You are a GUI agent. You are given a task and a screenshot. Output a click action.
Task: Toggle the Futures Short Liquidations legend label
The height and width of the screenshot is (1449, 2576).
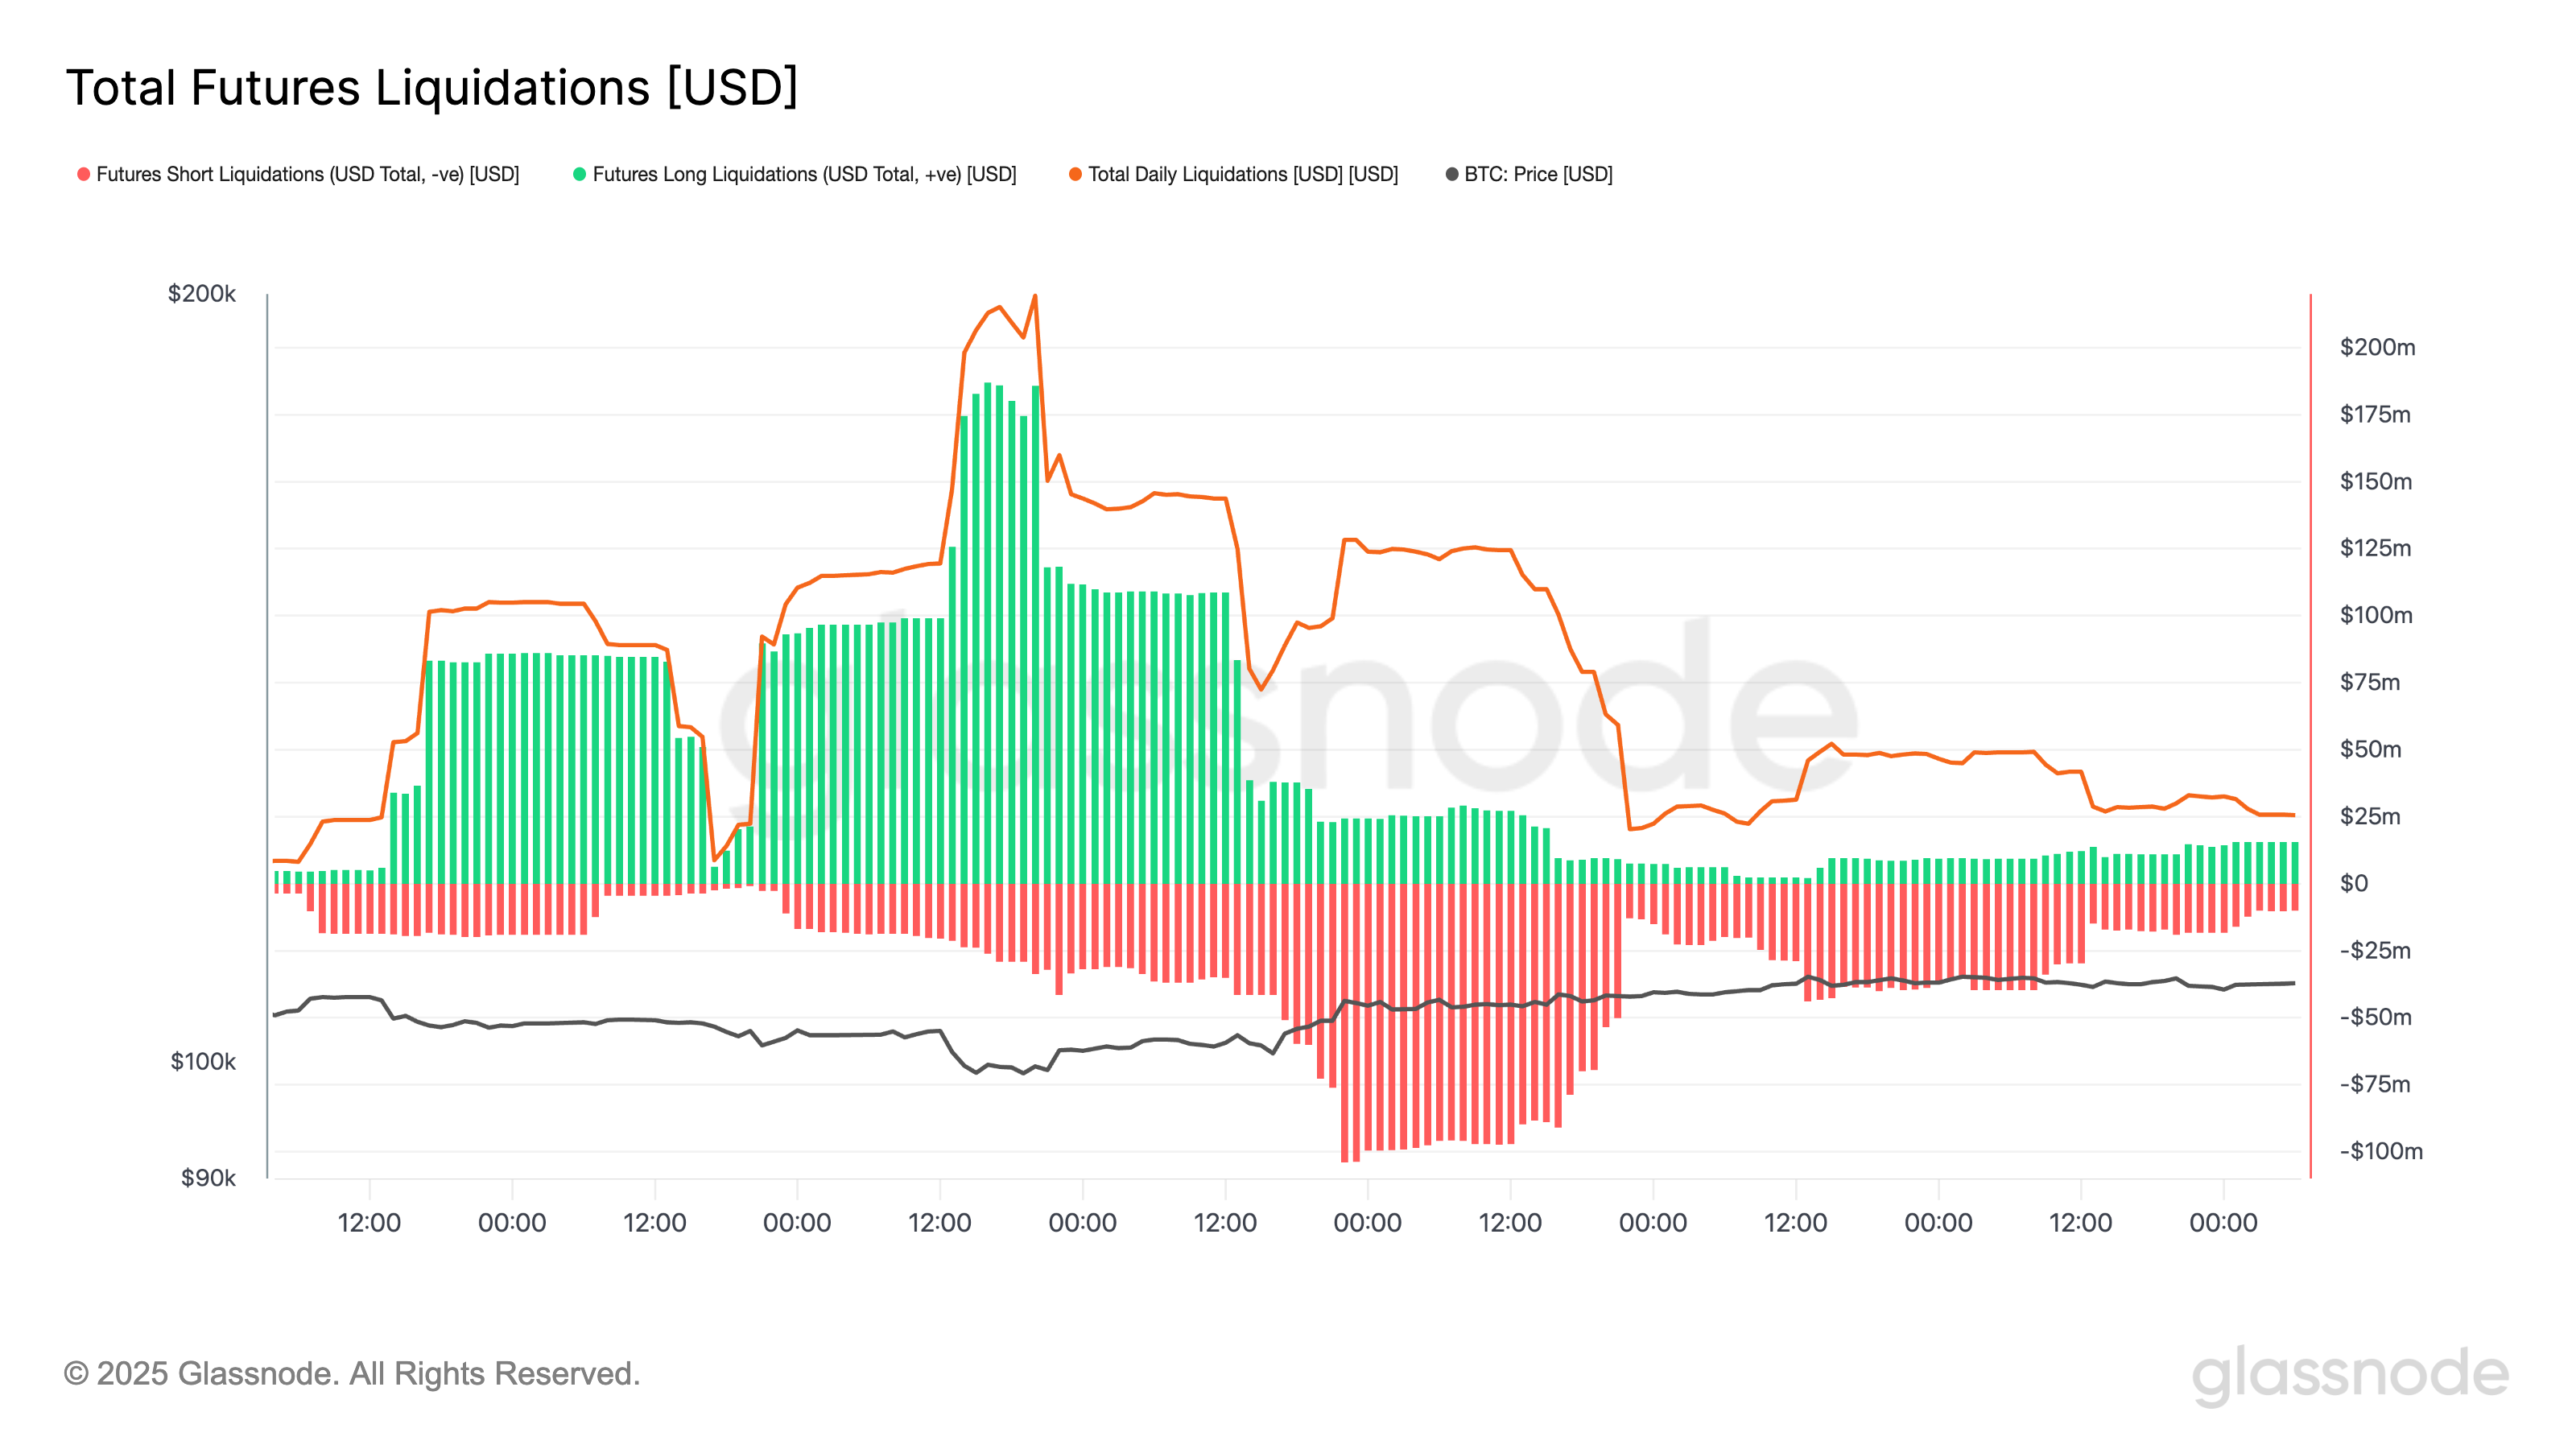(307, 174)
